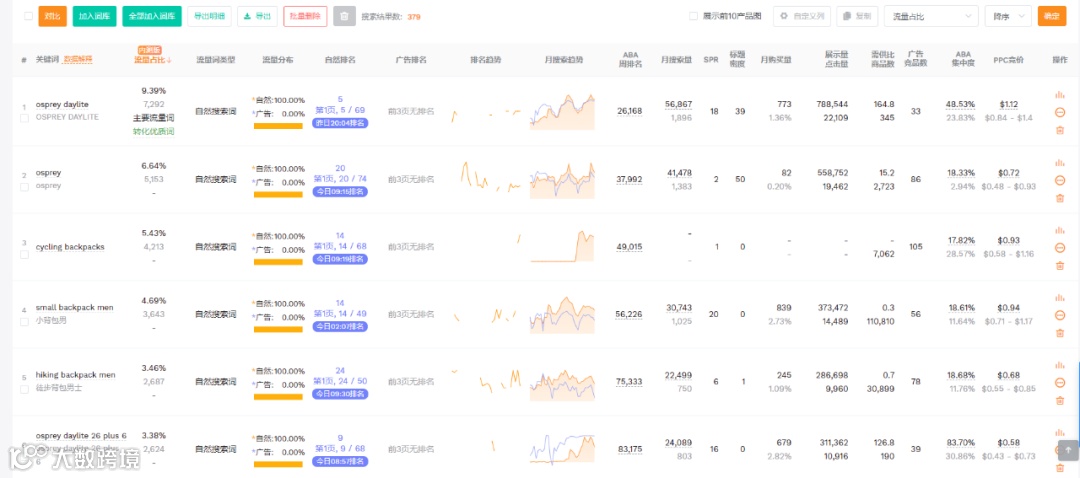
Task: Click minus-circle icon in the osprey row
Action: 1059,180
